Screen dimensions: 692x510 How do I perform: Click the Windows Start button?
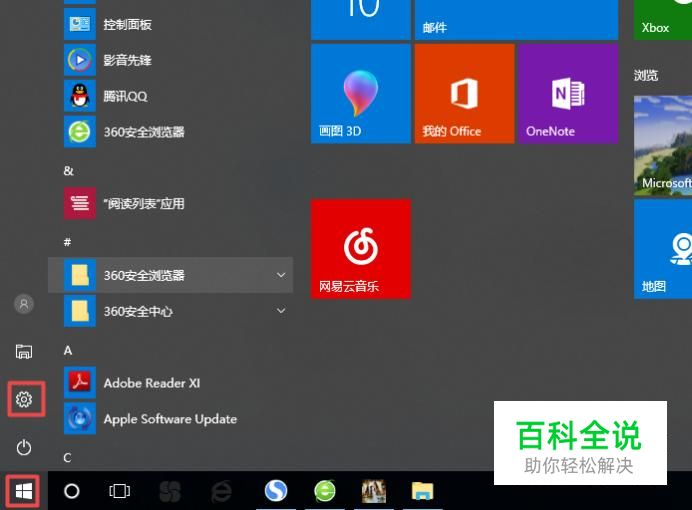tap(23, 491)
